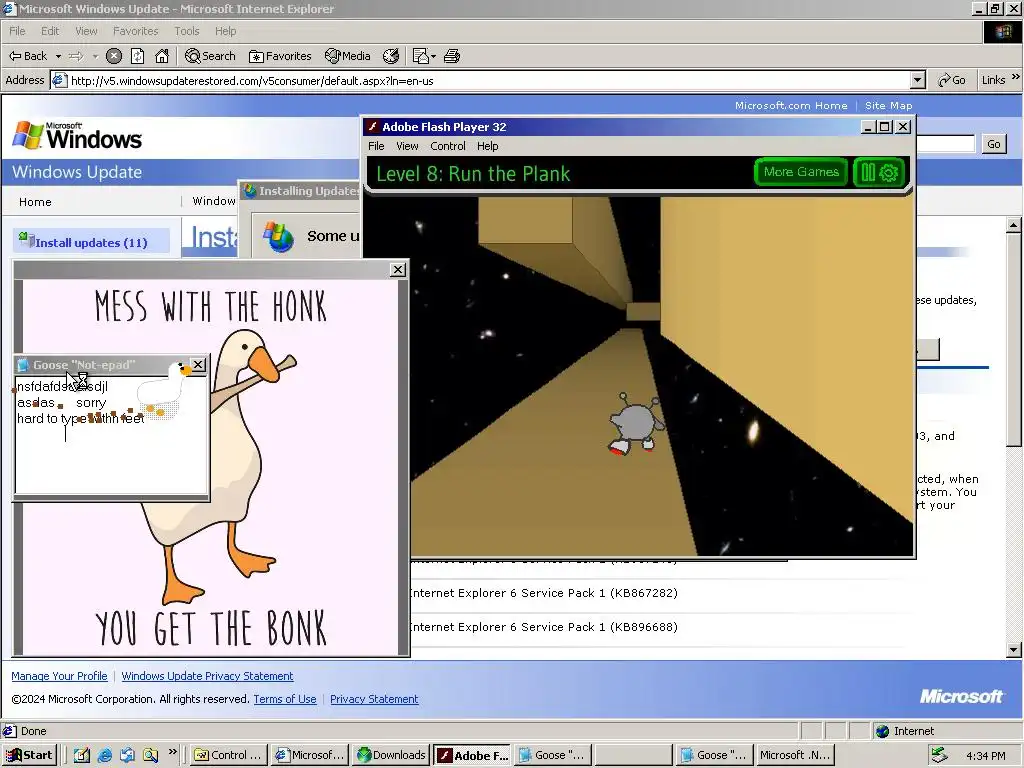Open game settings via the gear icon

[889, 172]
